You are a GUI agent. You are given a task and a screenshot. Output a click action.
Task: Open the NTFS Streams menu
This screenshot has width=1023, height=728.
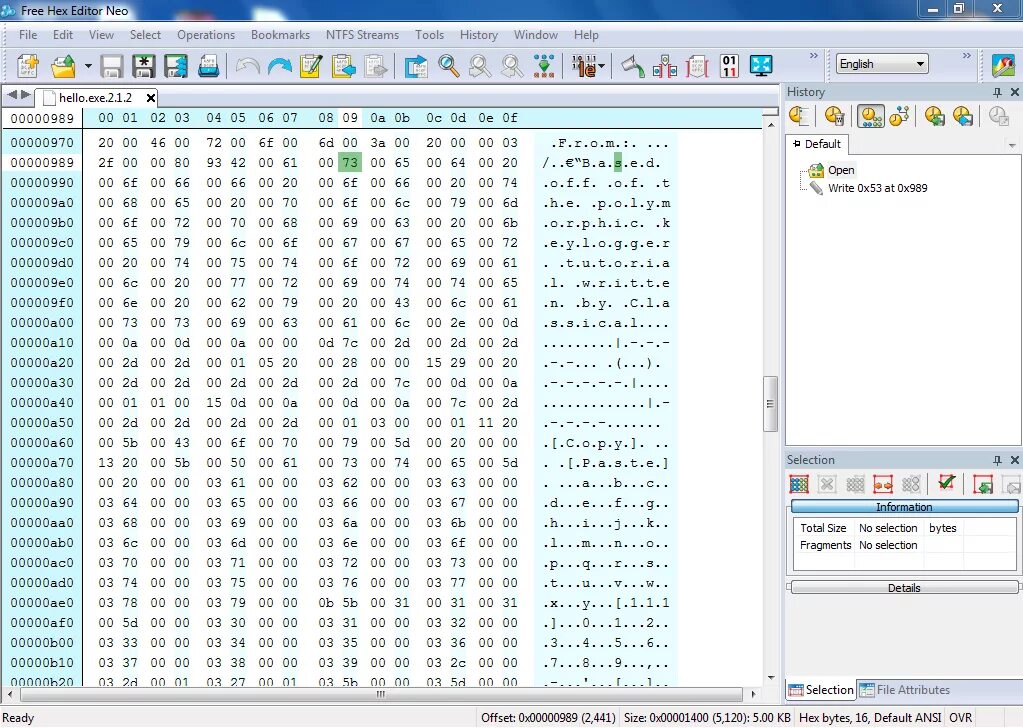pos(362,35)
